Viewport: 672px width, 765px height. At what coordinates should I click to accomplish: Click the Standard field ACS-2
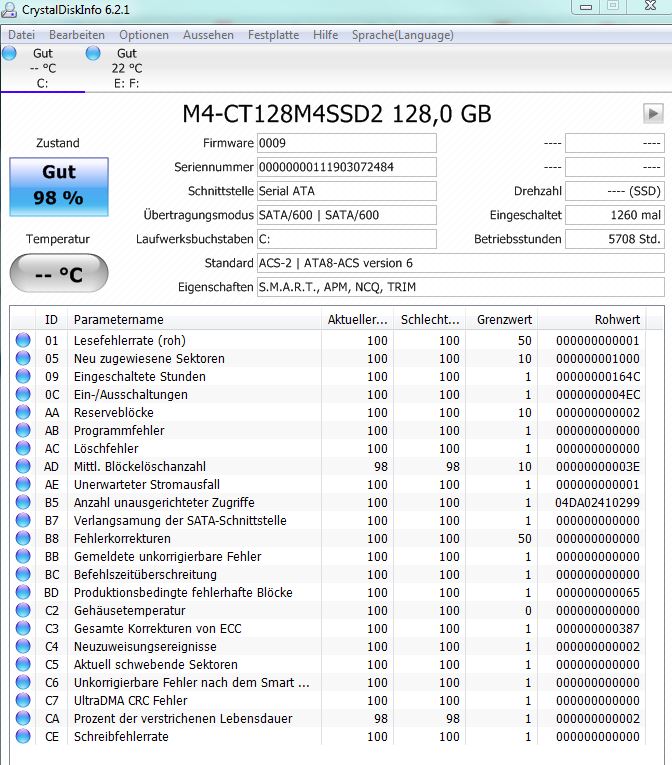click(461, 263)
